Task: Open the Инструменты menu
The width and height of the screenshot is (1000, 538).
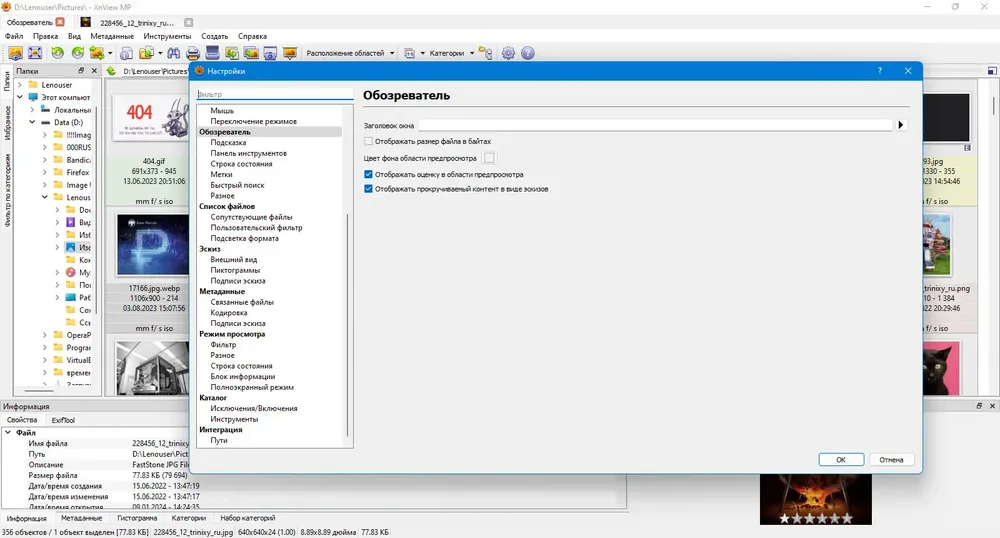Action: pos(167,36)
